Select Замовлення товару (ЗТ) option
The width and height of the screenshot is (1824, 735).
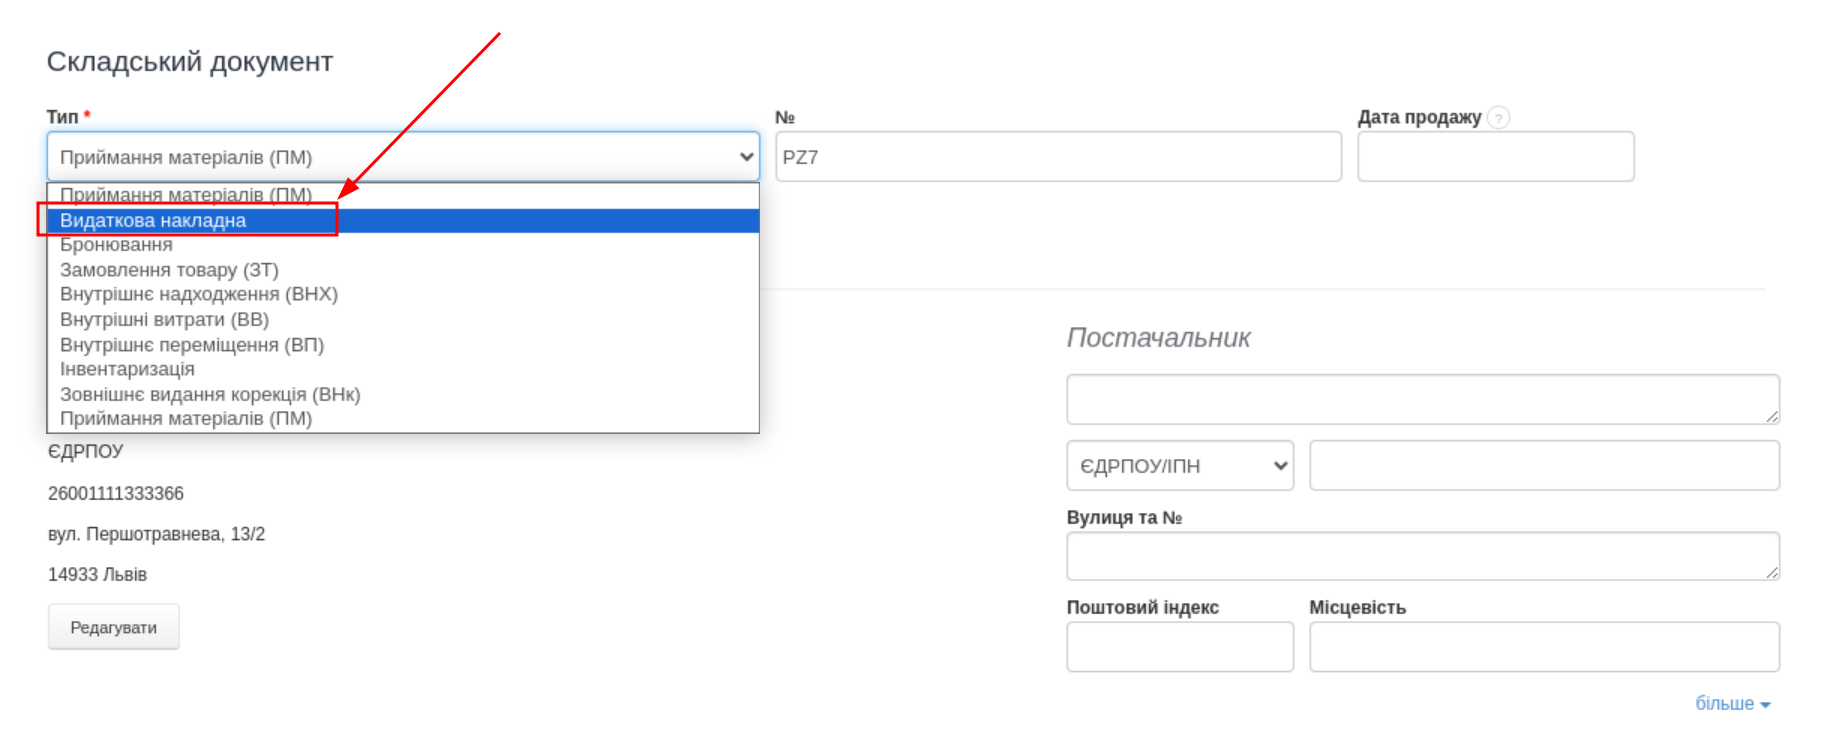point(169,270)
